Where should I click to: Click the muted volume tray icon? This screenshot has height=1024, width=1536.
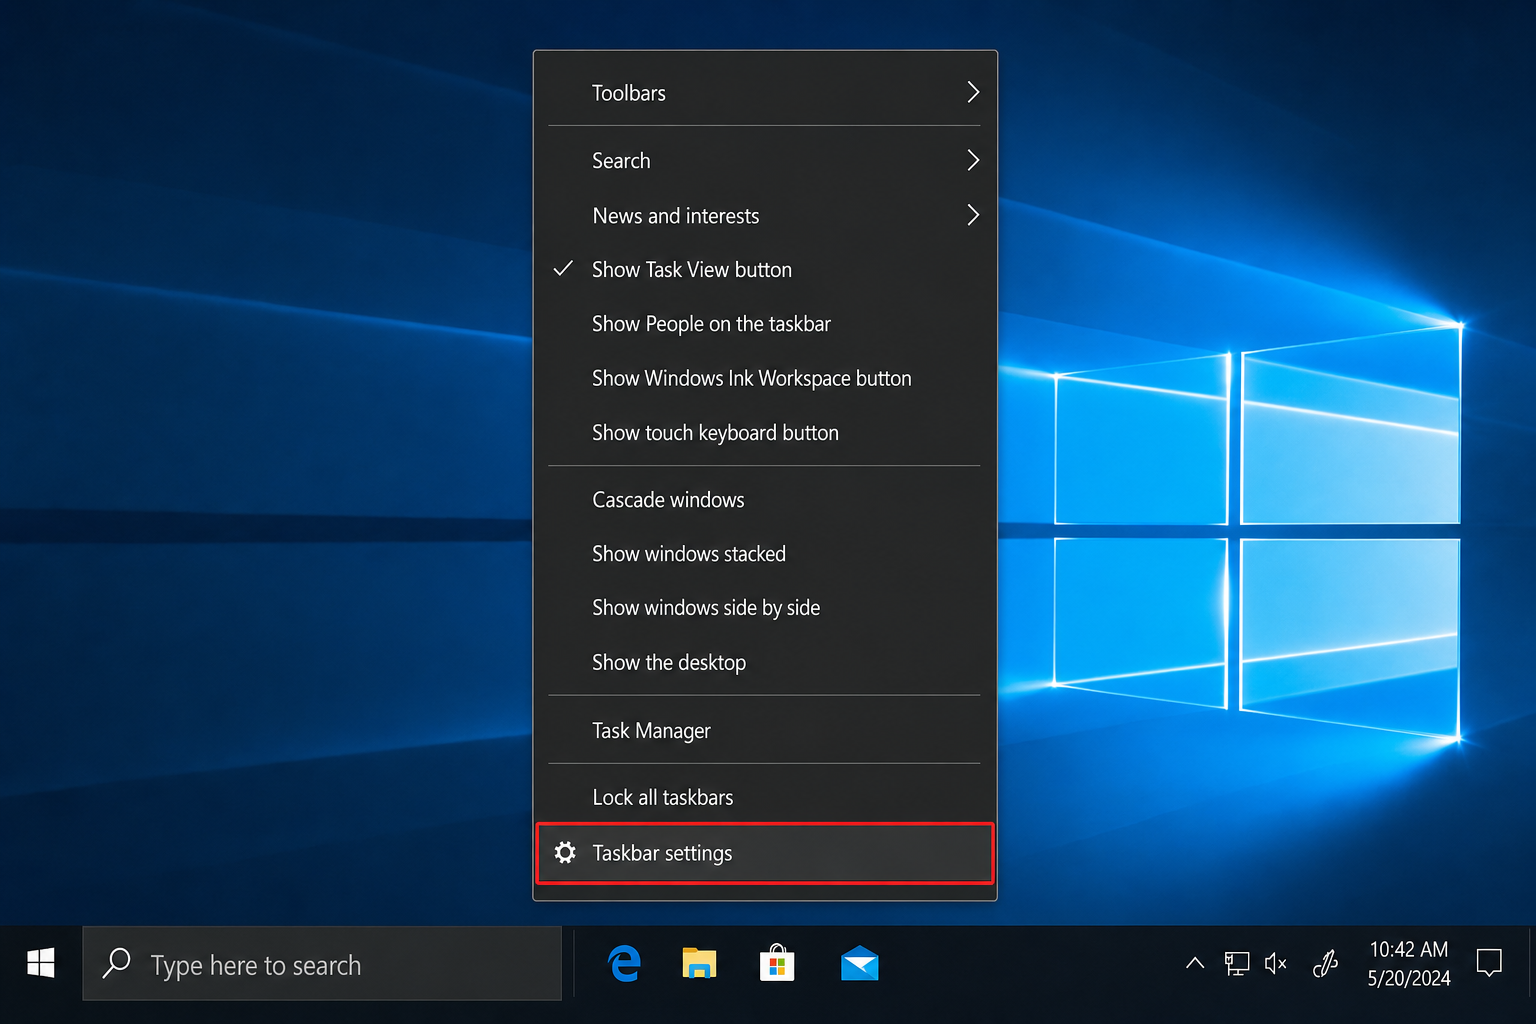click(x=1276, y=964)
